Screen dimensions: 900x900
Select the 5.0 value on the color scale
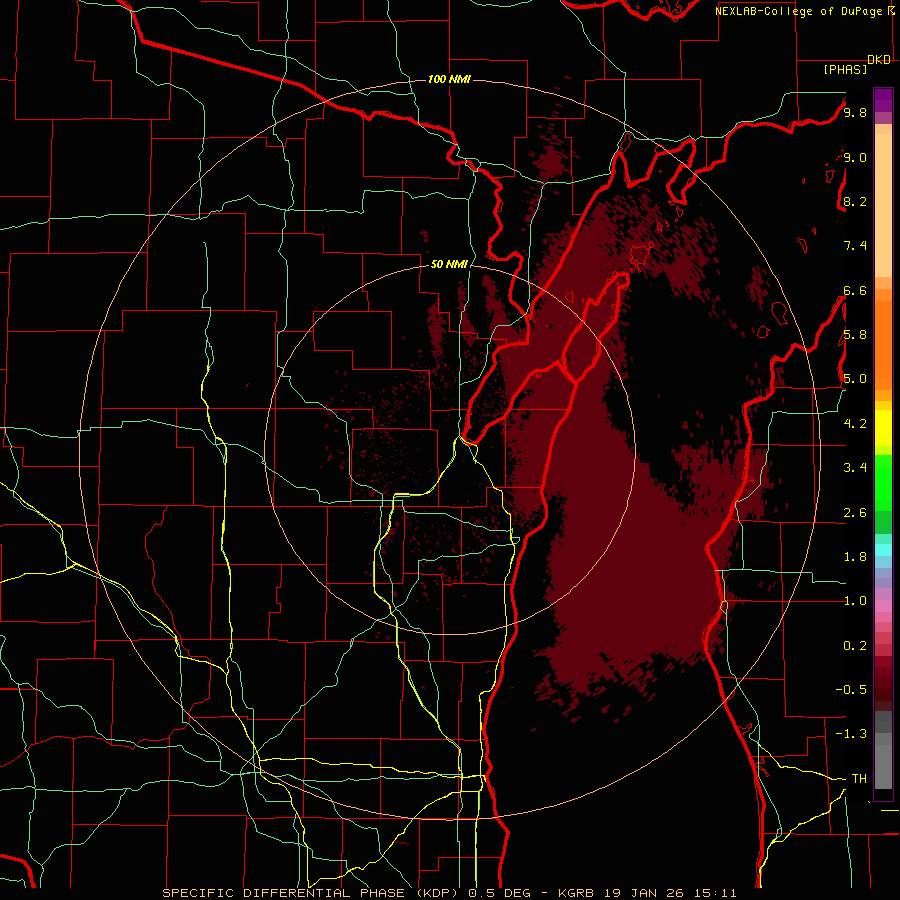855,379
